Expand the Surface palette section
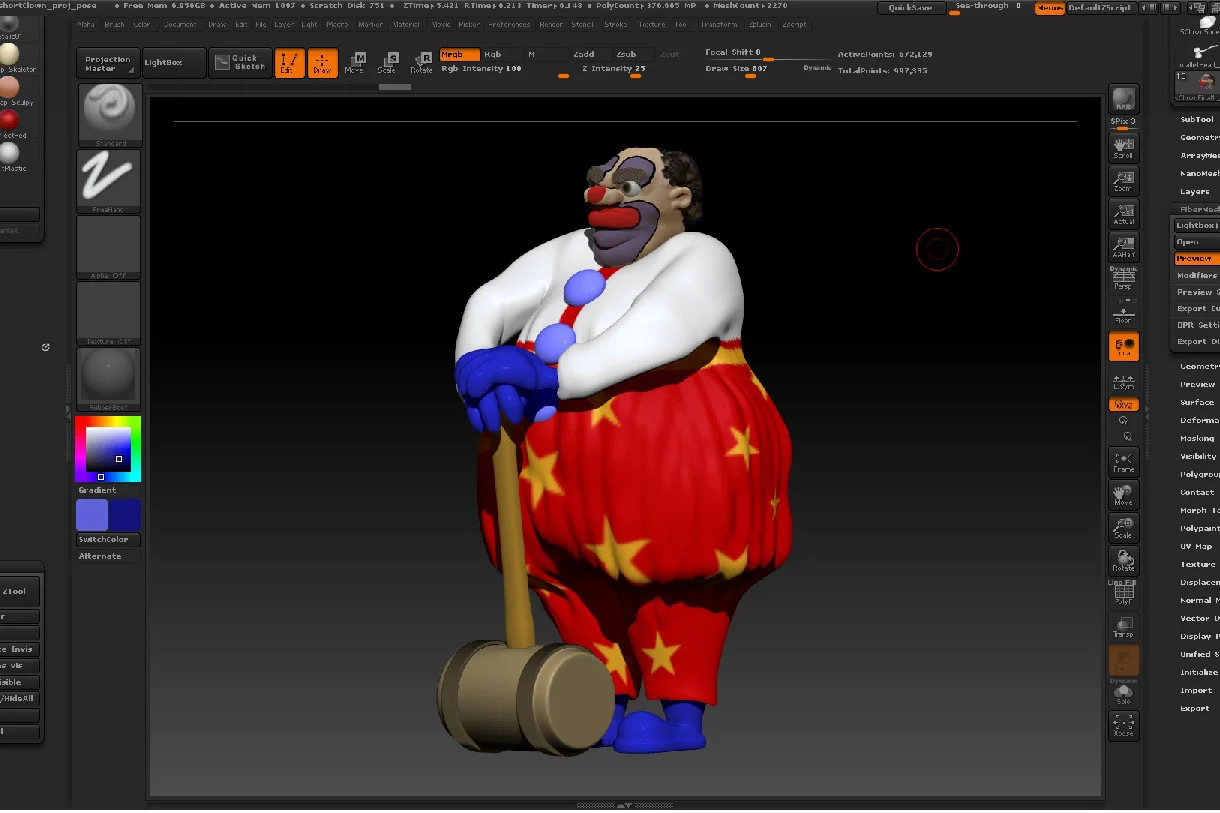 [1197, 402]
